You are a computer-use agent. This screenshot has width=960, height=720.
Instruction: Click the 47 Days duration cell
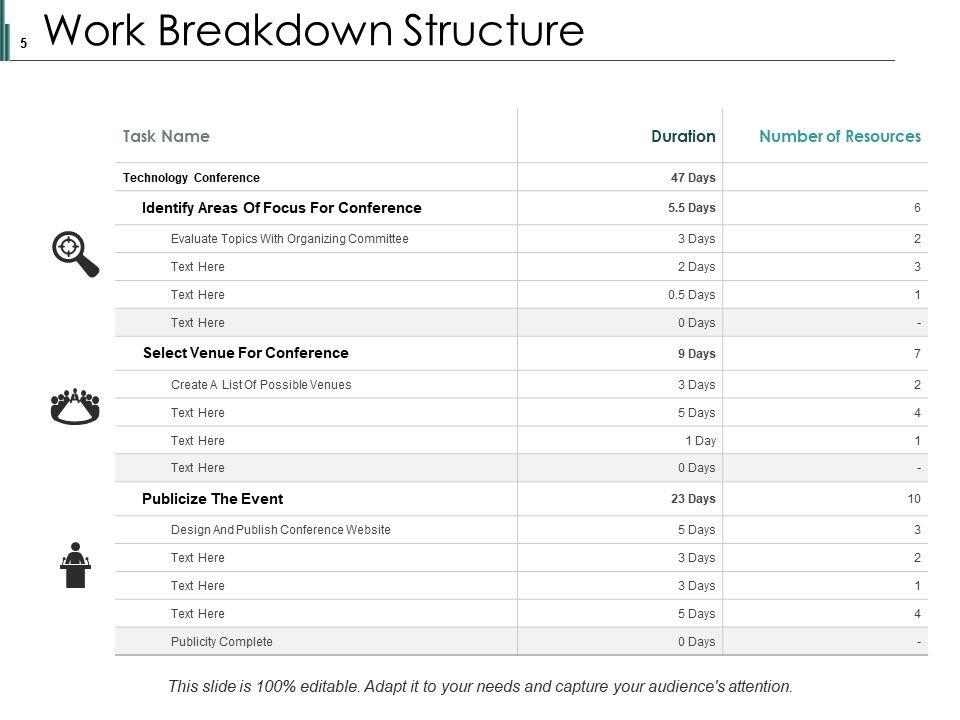[693, 178]
